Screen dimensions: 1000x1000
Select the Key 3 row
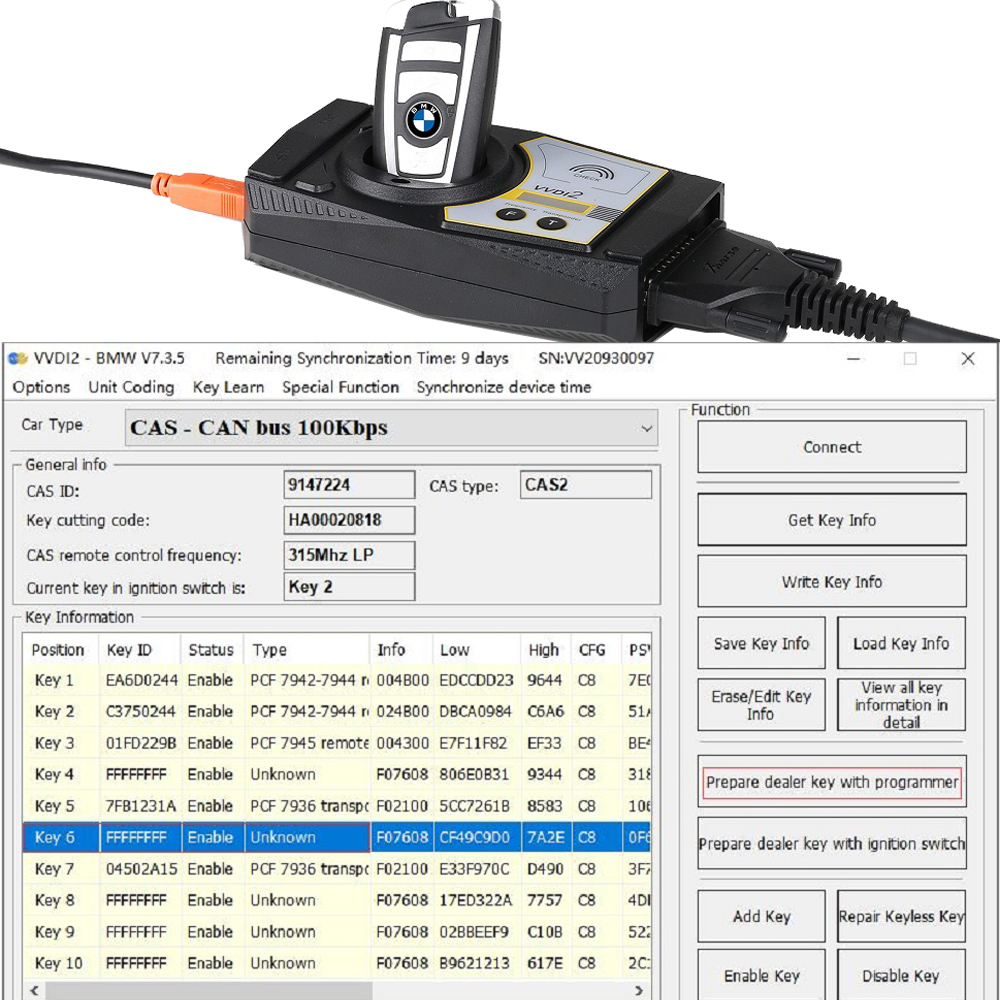pos(337,743)
